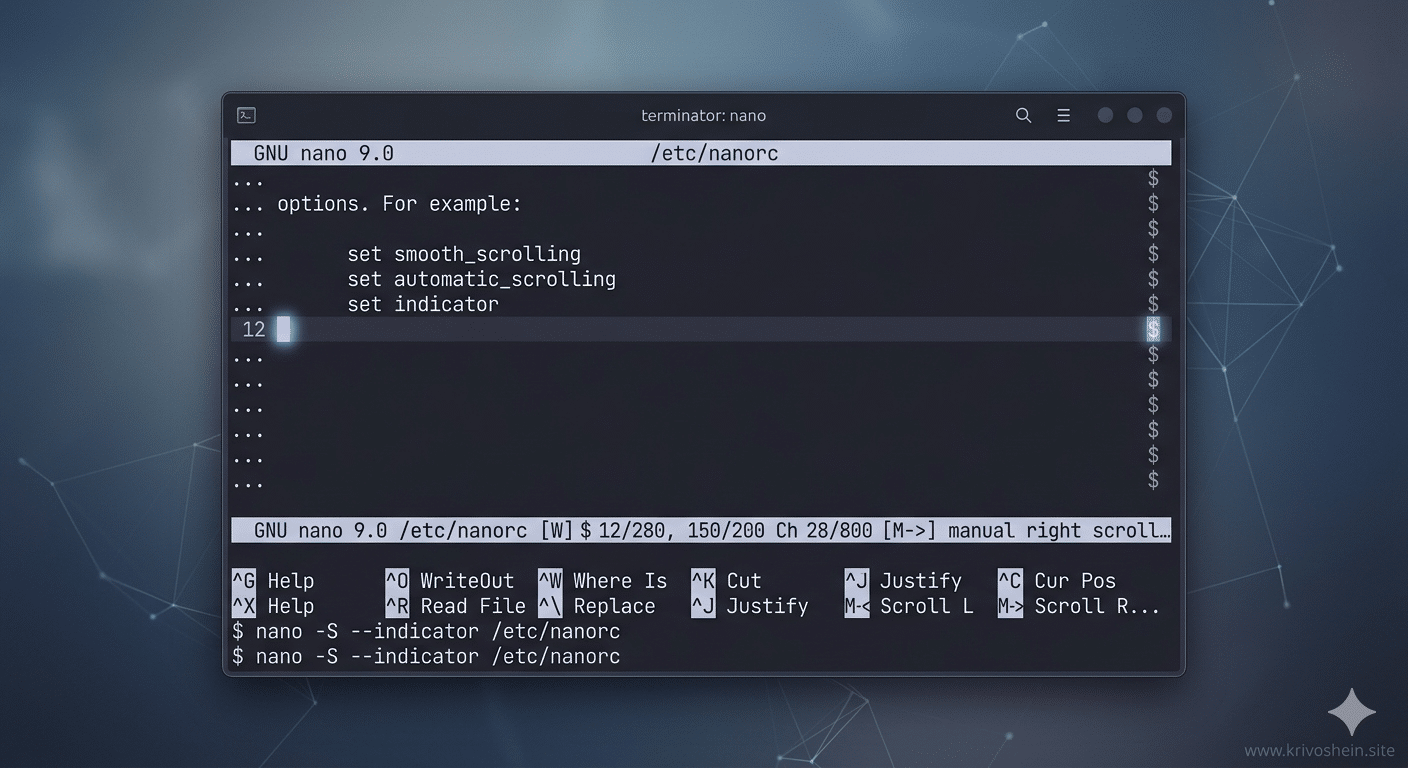Click the [W] flag in the status bar
The image size is (1408, 768).
556,531
